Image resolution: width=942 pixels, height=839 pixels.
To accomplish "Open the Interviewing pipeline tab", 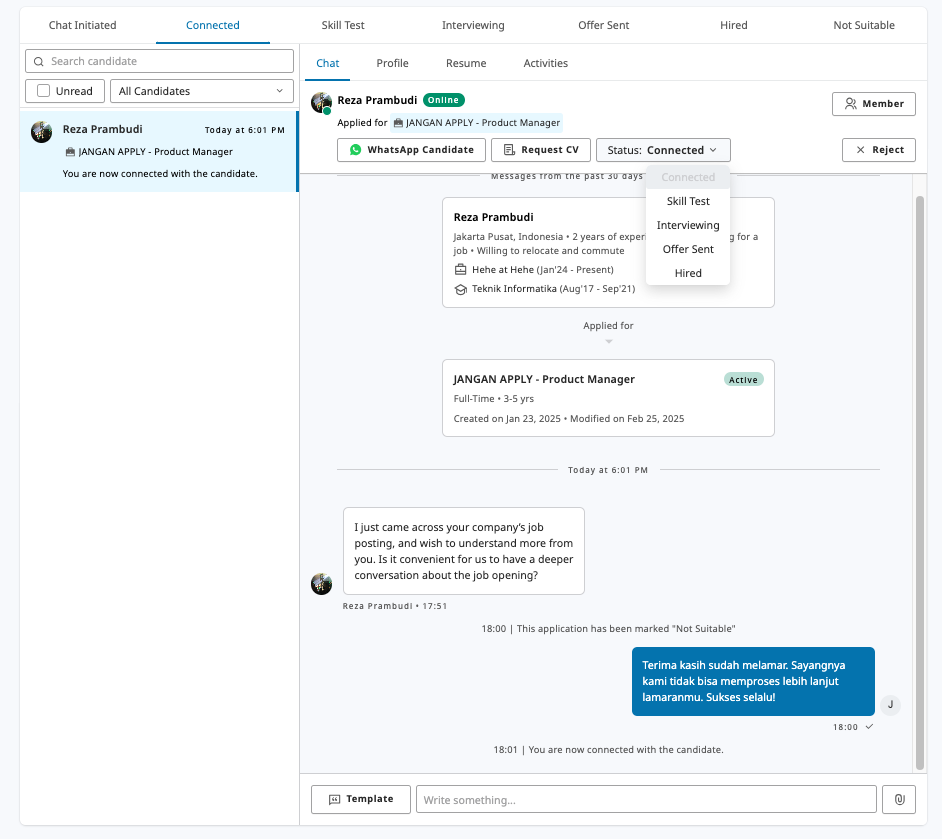I will coord(473,25).
